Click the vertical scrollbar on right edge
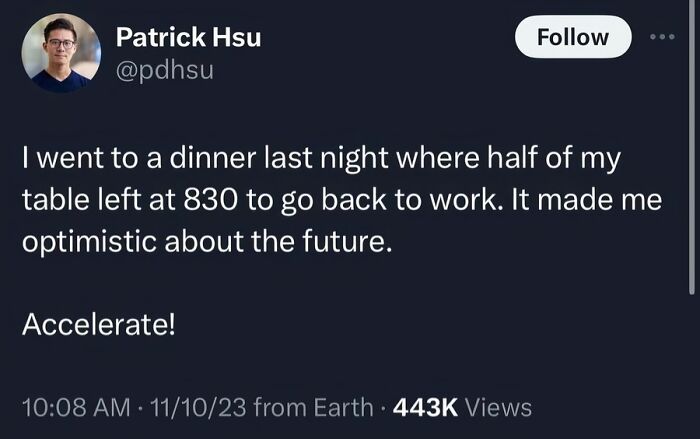Viewport: 700px width, 439px height. pyautogui.click(x=692, y=147)
